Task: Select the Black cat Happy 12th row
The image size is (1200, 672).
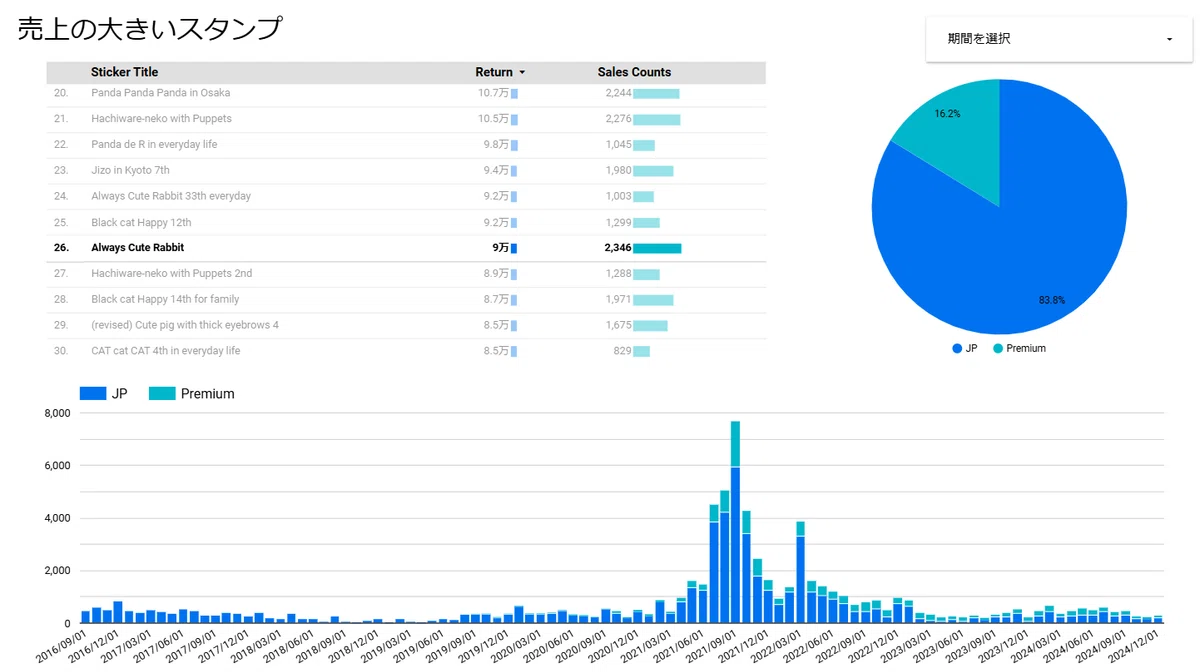Action: point(406,222)
